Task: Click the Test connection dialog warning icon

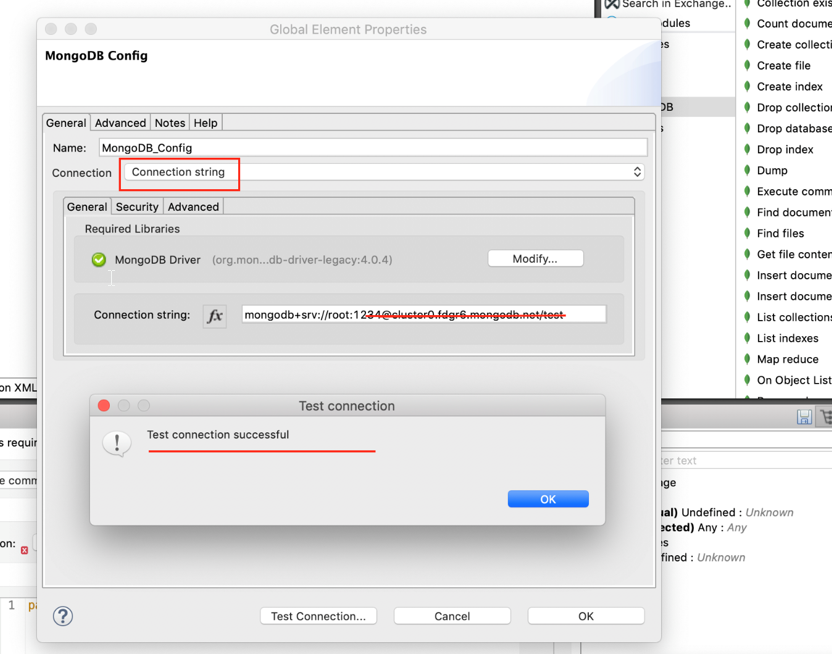Action: pos(117,443)
